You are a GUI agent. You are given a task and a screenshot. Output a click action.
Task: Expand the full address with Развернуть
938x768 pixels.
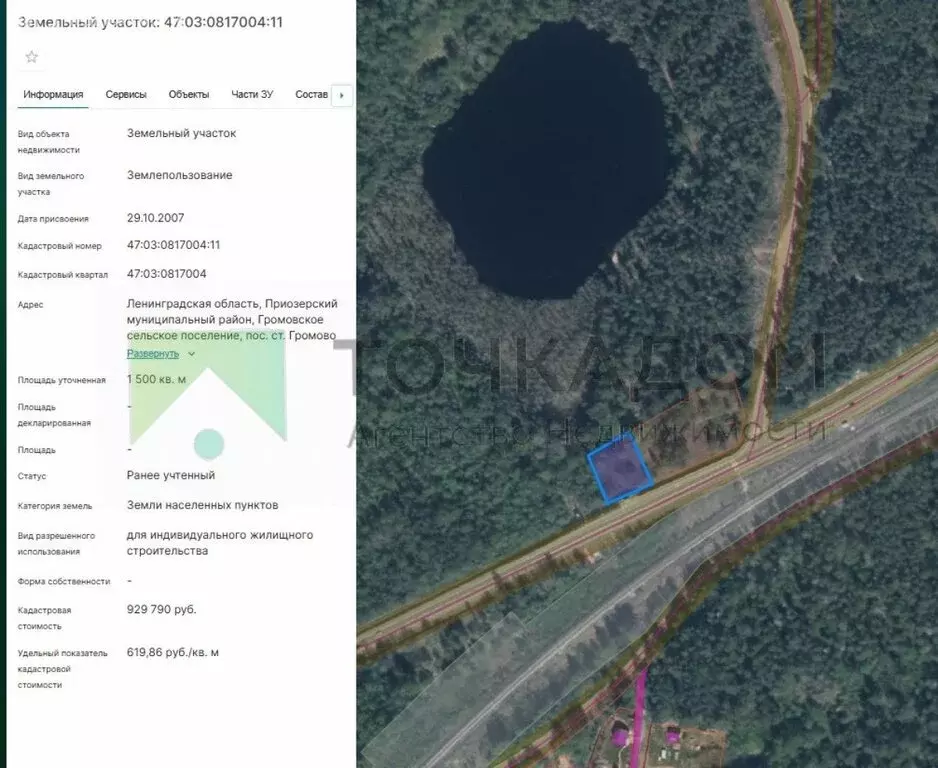point(153,353)
